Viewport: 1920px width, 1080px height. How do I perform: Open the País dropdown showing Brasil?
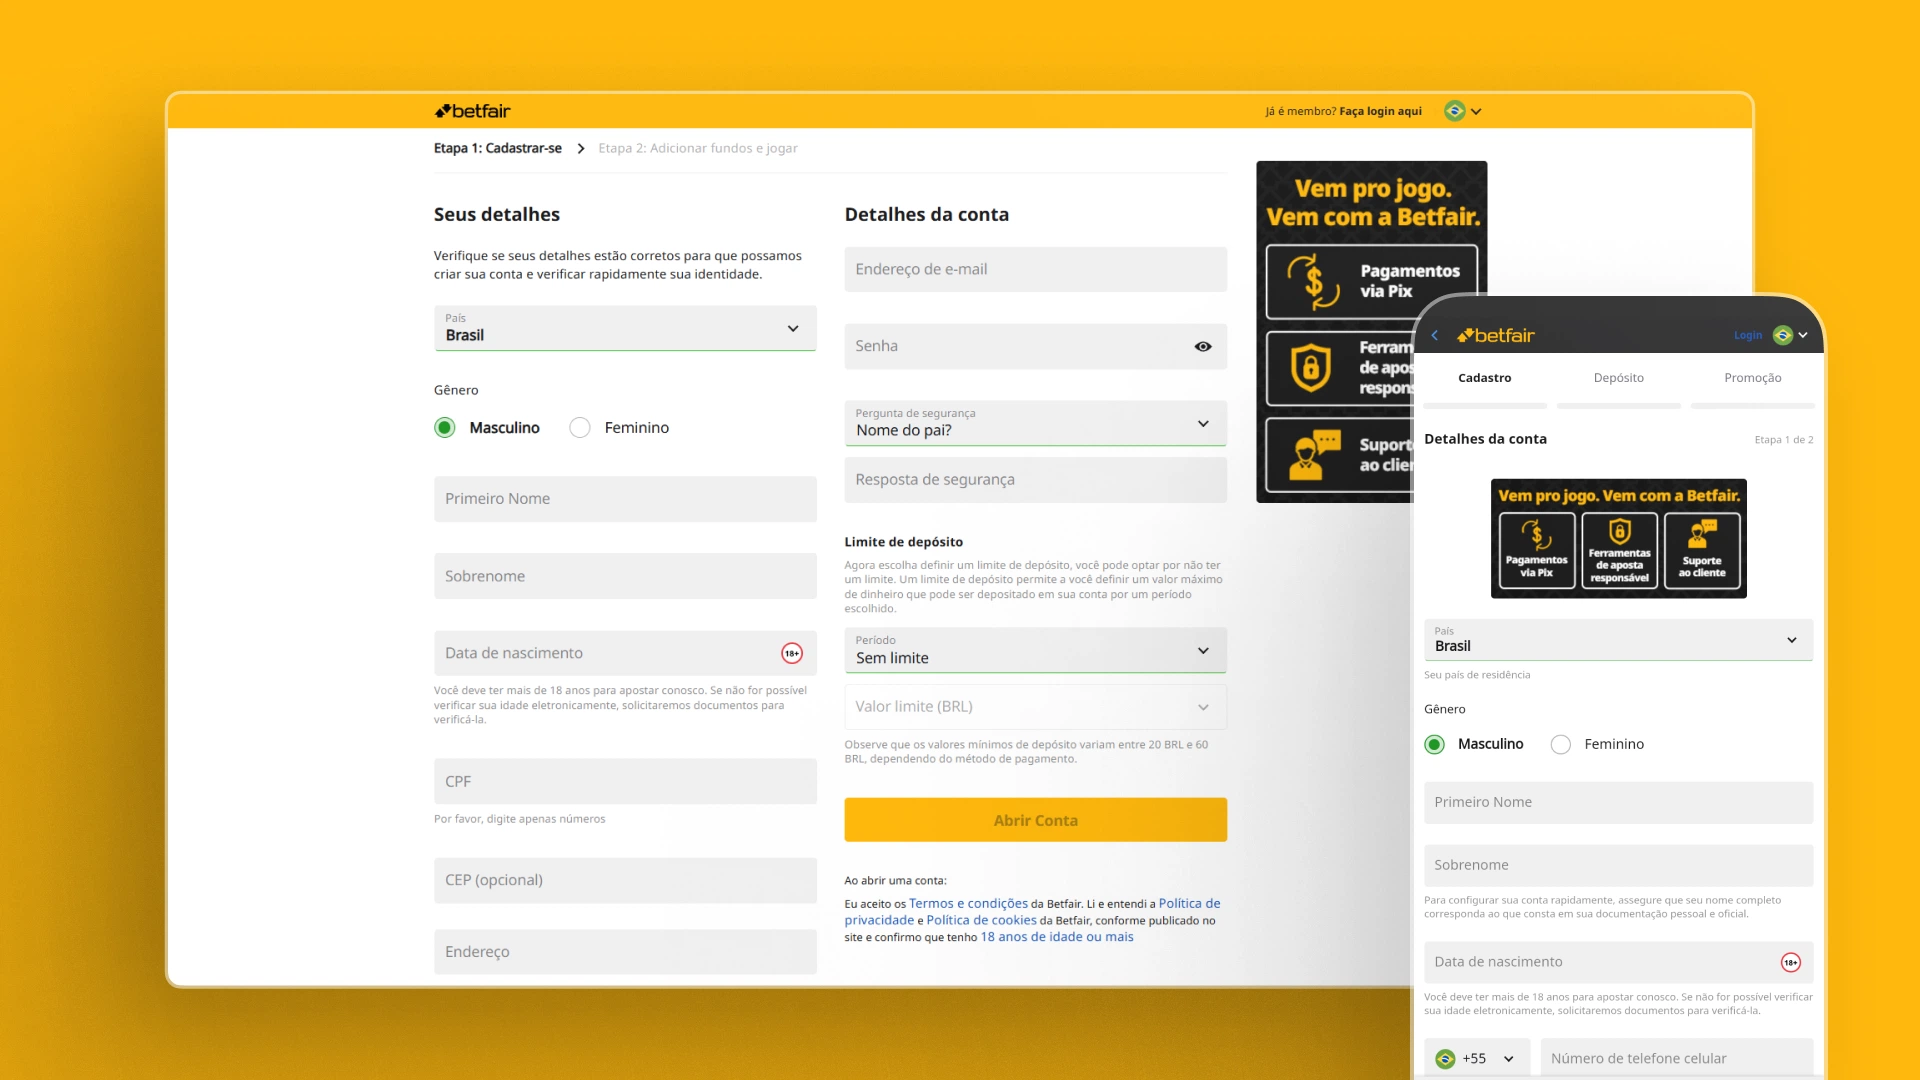624,328
